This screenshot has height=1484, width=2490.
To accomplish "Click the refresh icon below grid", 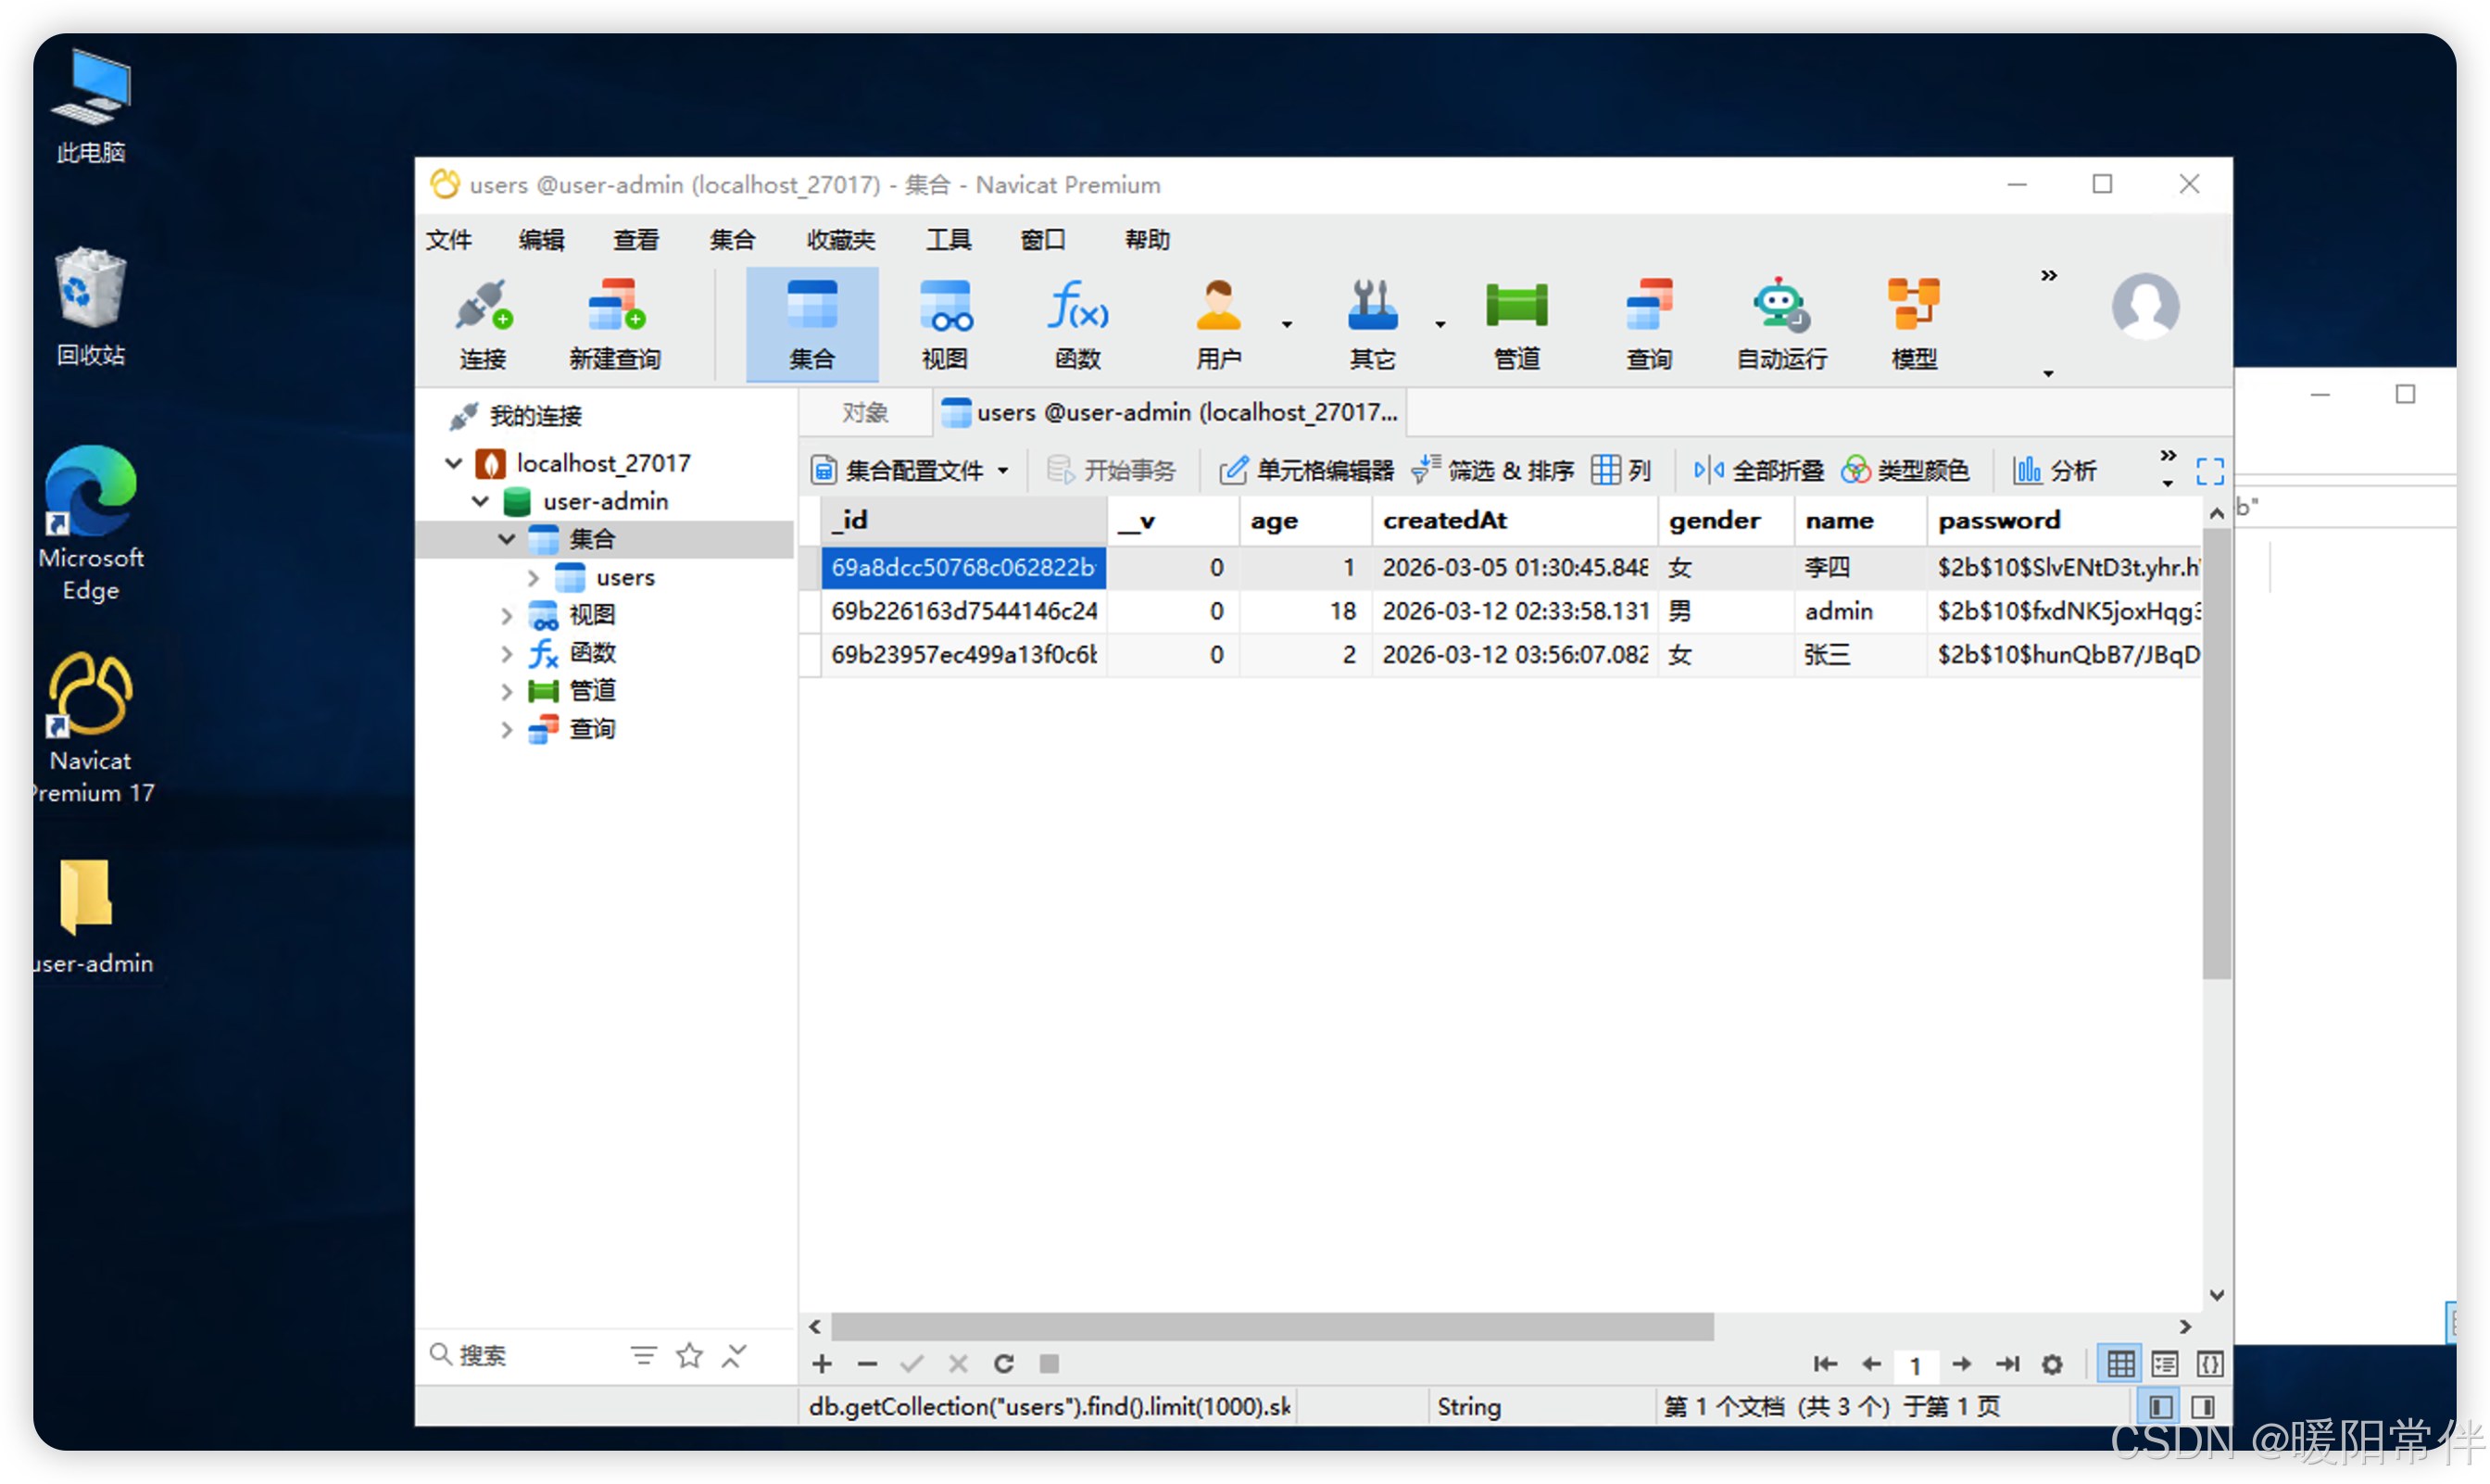I will pos(1004,1363).
